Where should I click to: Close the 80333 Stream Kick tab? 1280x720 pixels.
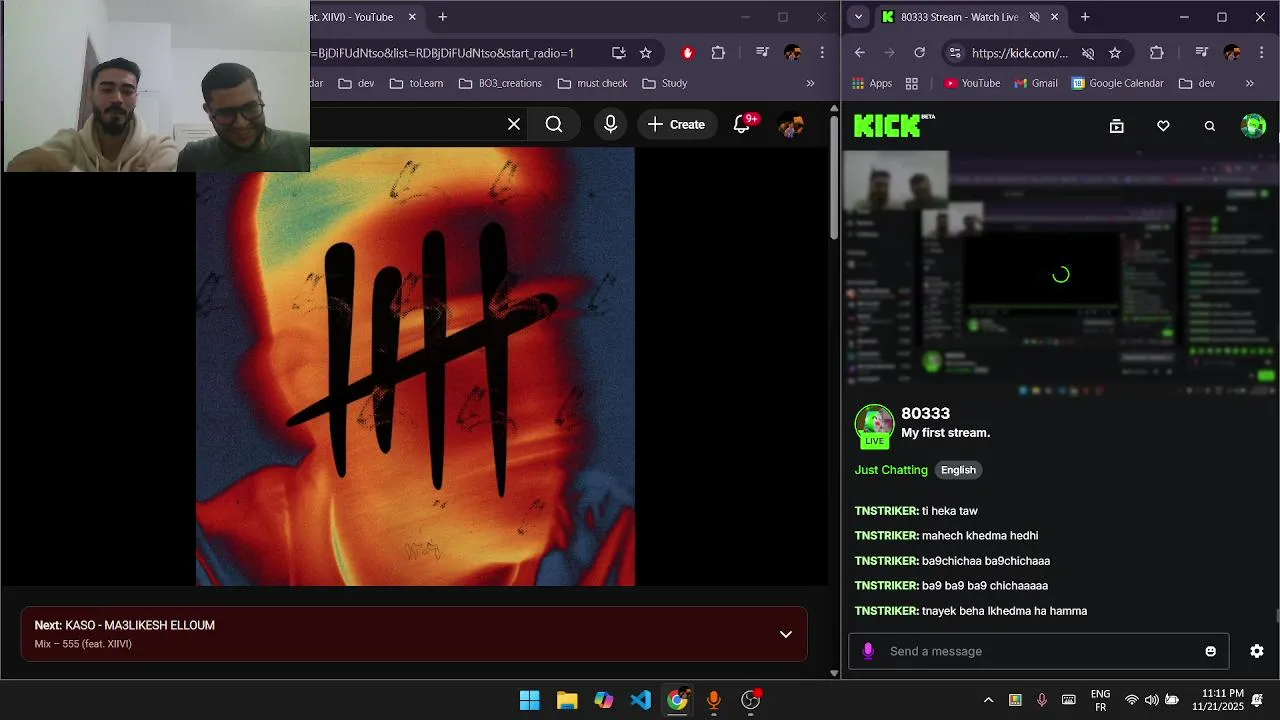point(1054,17)
